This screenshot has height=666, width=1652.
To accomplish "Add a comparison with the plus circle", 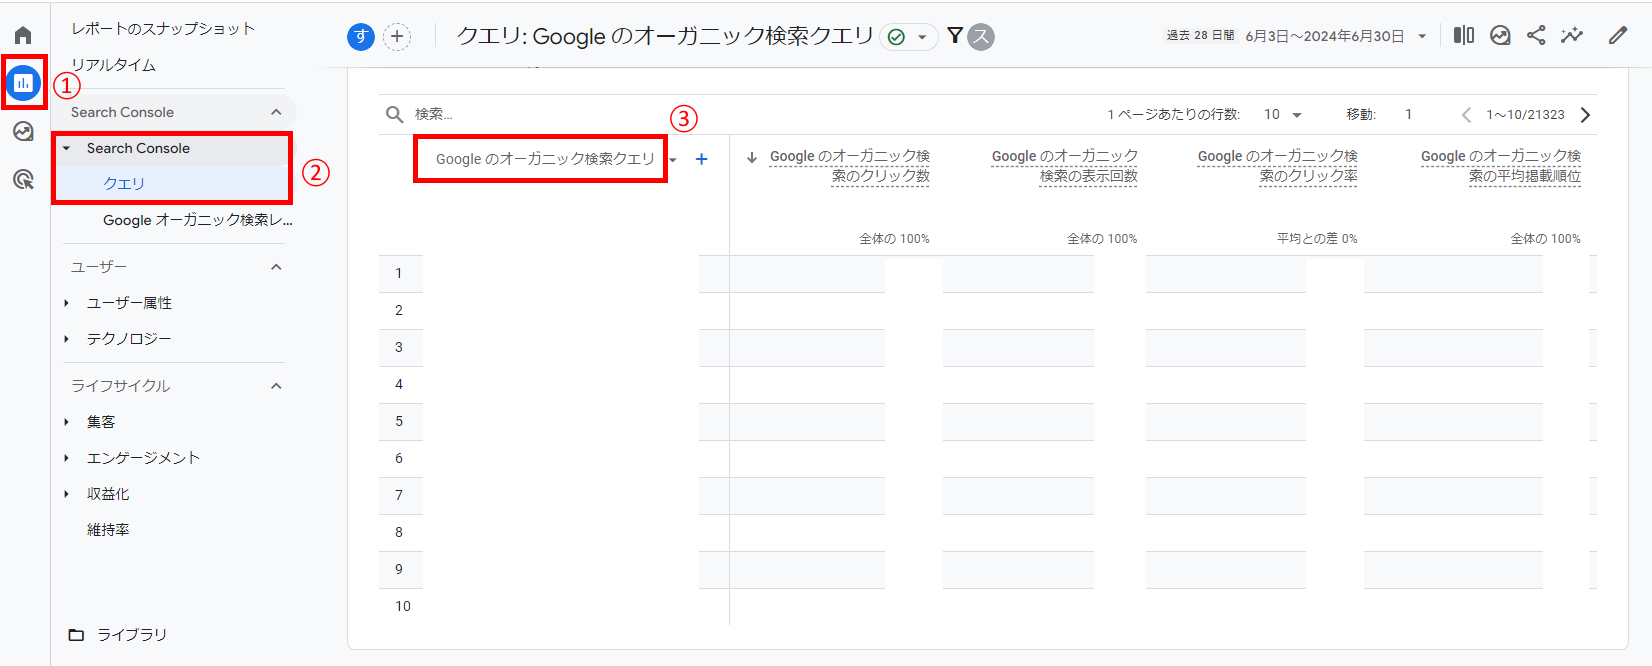I will [x=397, y=37].
